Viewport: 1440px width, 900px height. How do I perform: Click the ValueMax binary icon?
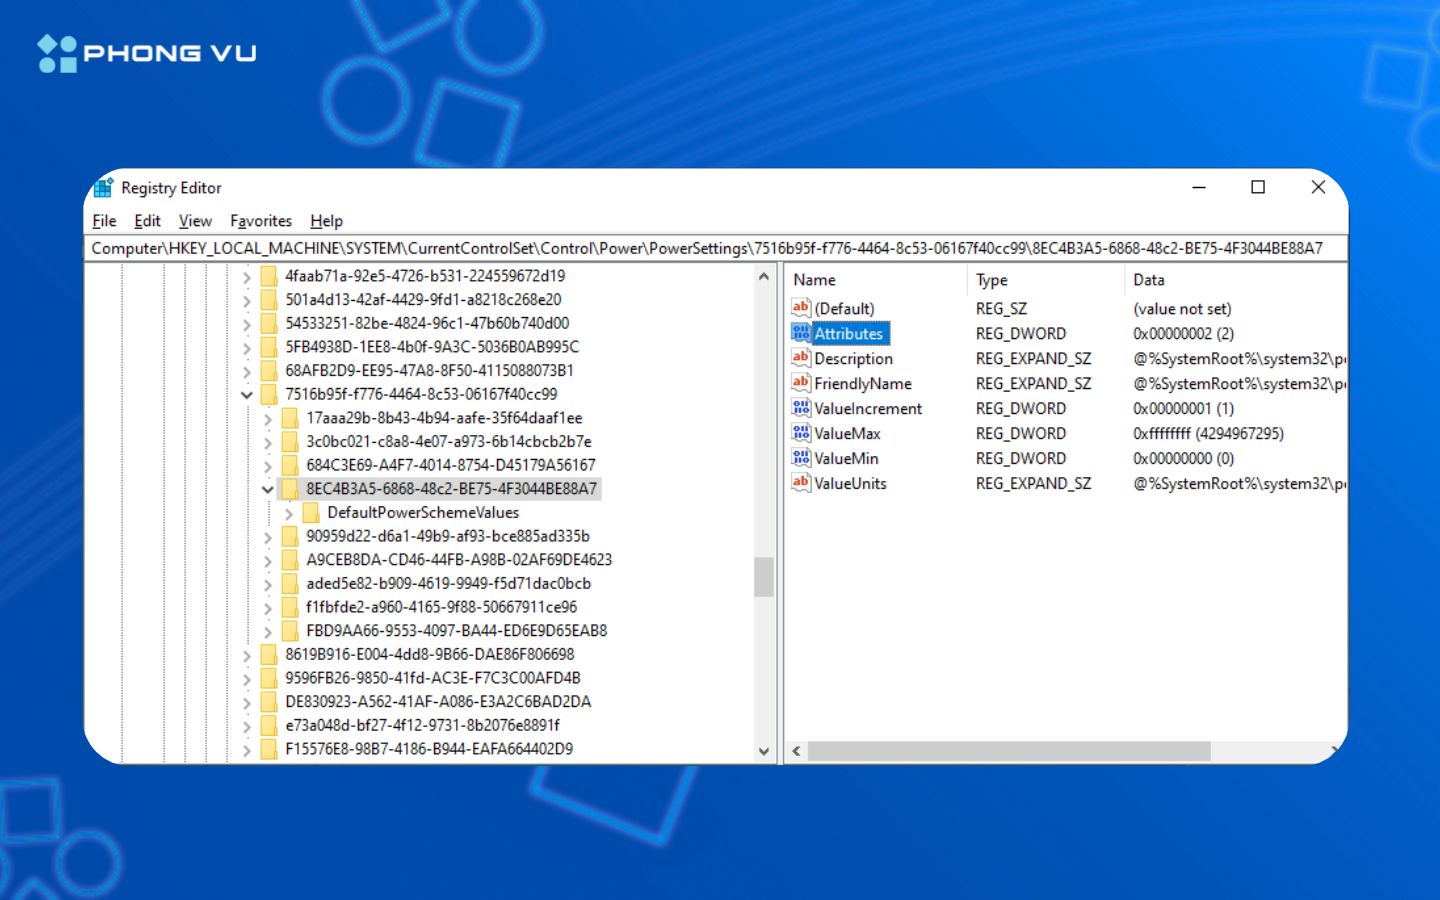tap(801, 433)
